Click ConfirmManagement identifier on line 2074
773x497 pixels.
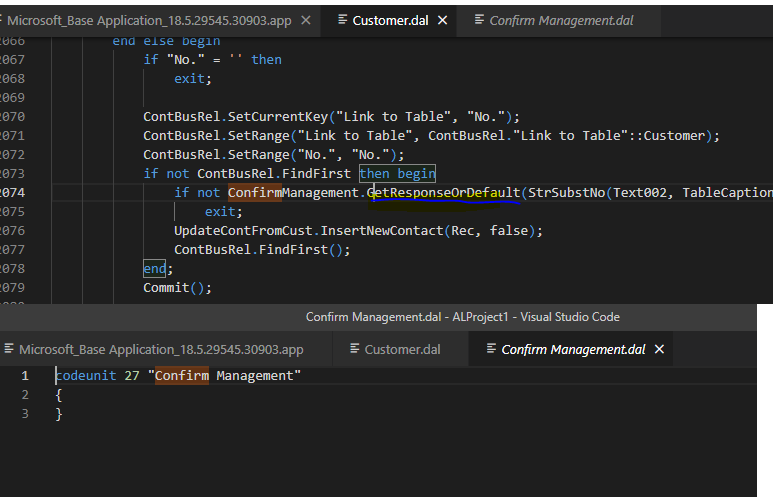(293, 192)
